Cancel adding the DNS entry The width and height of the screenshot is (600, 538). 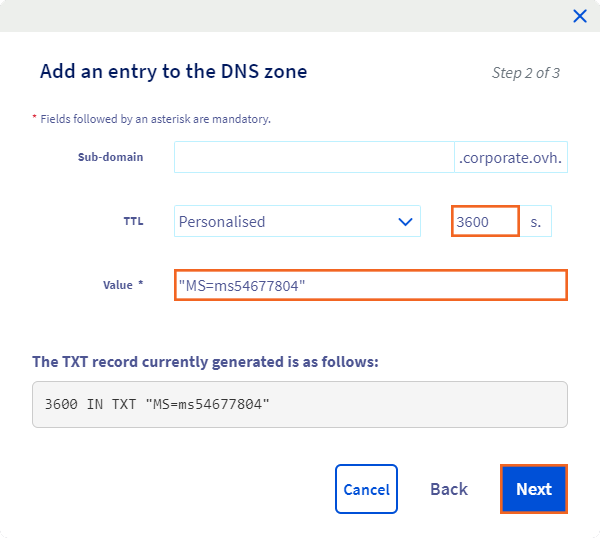point(366,489)
